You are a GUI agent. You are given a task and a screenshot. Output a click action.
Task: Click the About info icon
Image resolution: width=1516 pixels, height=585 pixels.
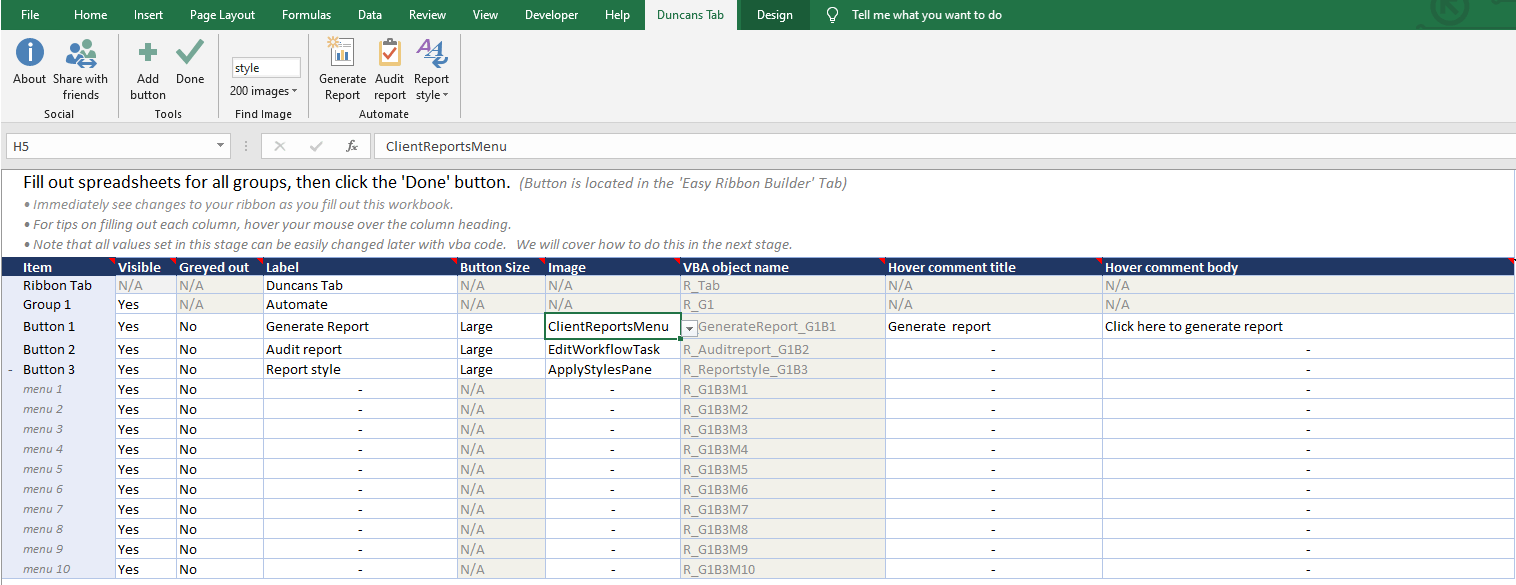click(29, 55)
